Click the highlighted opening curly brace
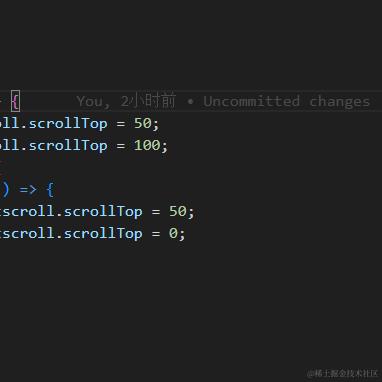Viewport: 382px width, 382px height. [15, 101]
